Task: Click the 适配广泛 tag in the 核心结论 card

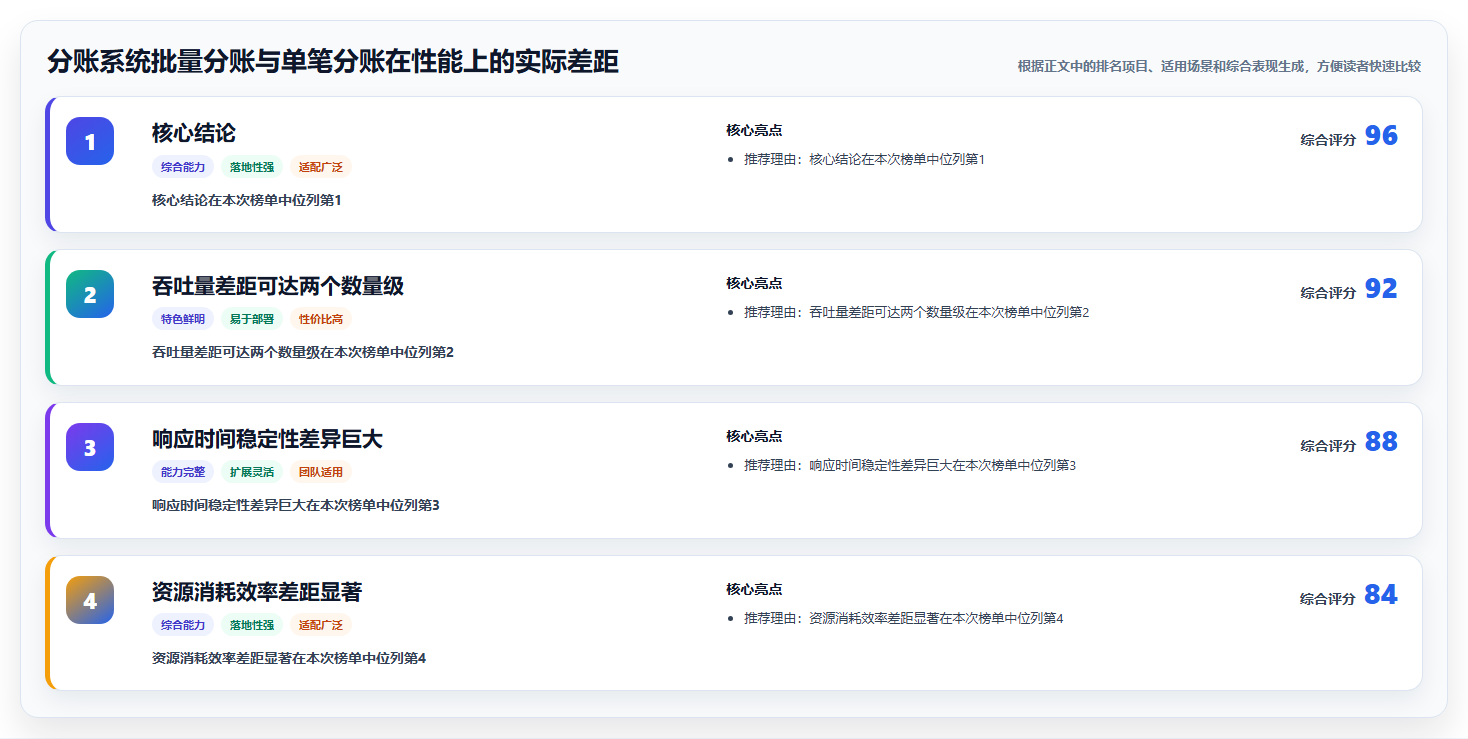Action: point(321,167)
